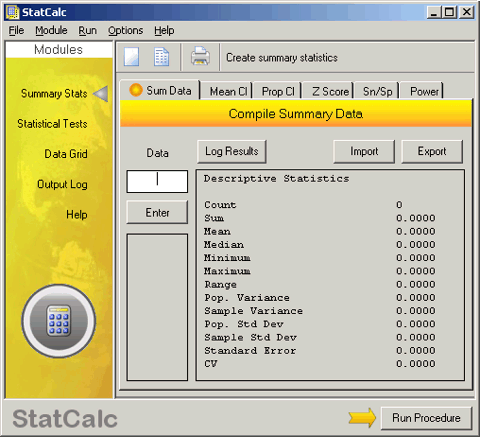Open the File menu
This screenshot has height=437, width=480.
point(16,30)
